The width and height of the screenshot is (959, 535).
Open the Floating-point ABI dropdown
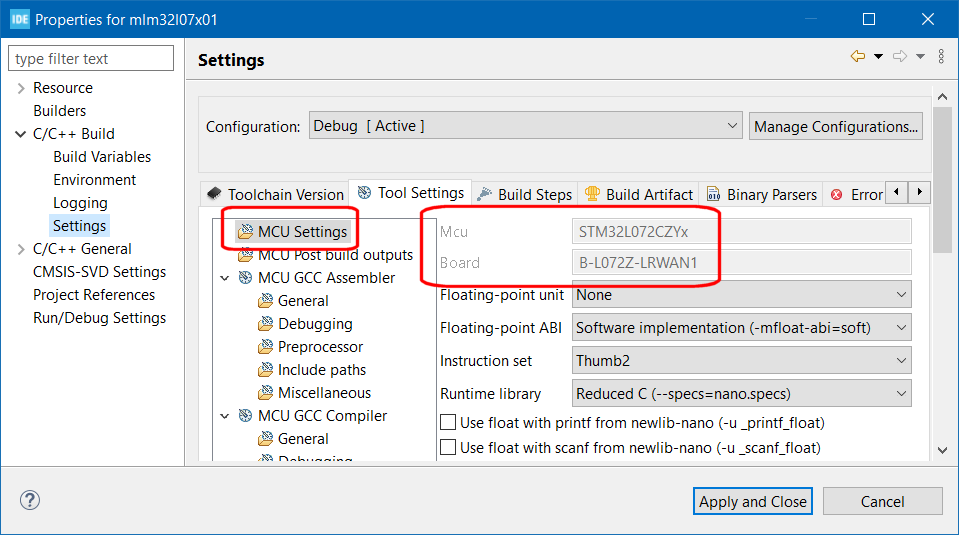click(741, 327)
